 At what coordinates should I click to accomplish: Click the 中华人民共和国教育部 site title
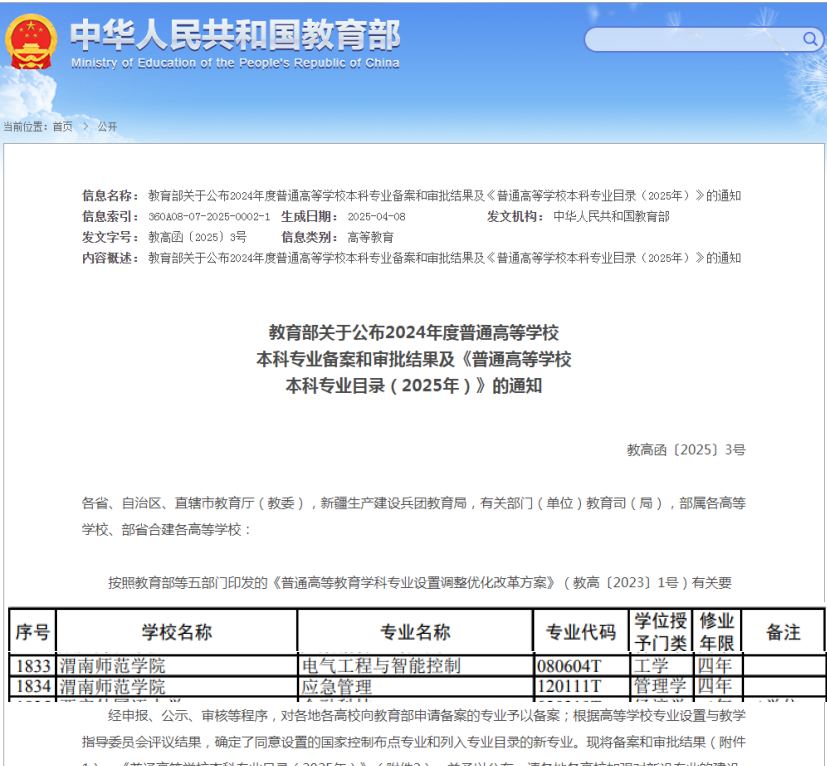[x=235, y=35]
